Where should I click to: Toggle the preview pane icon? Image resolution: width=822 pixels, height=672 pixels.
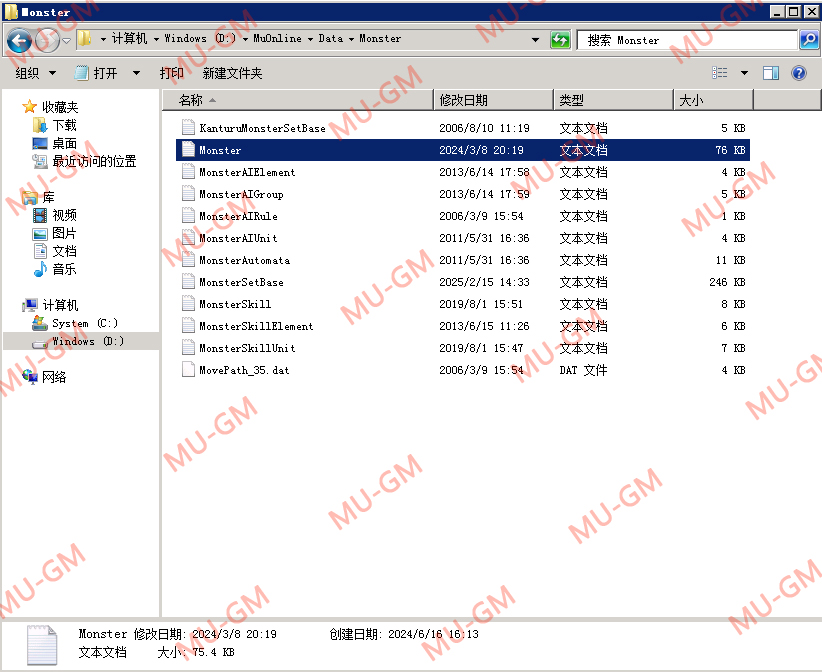(771, 73)
